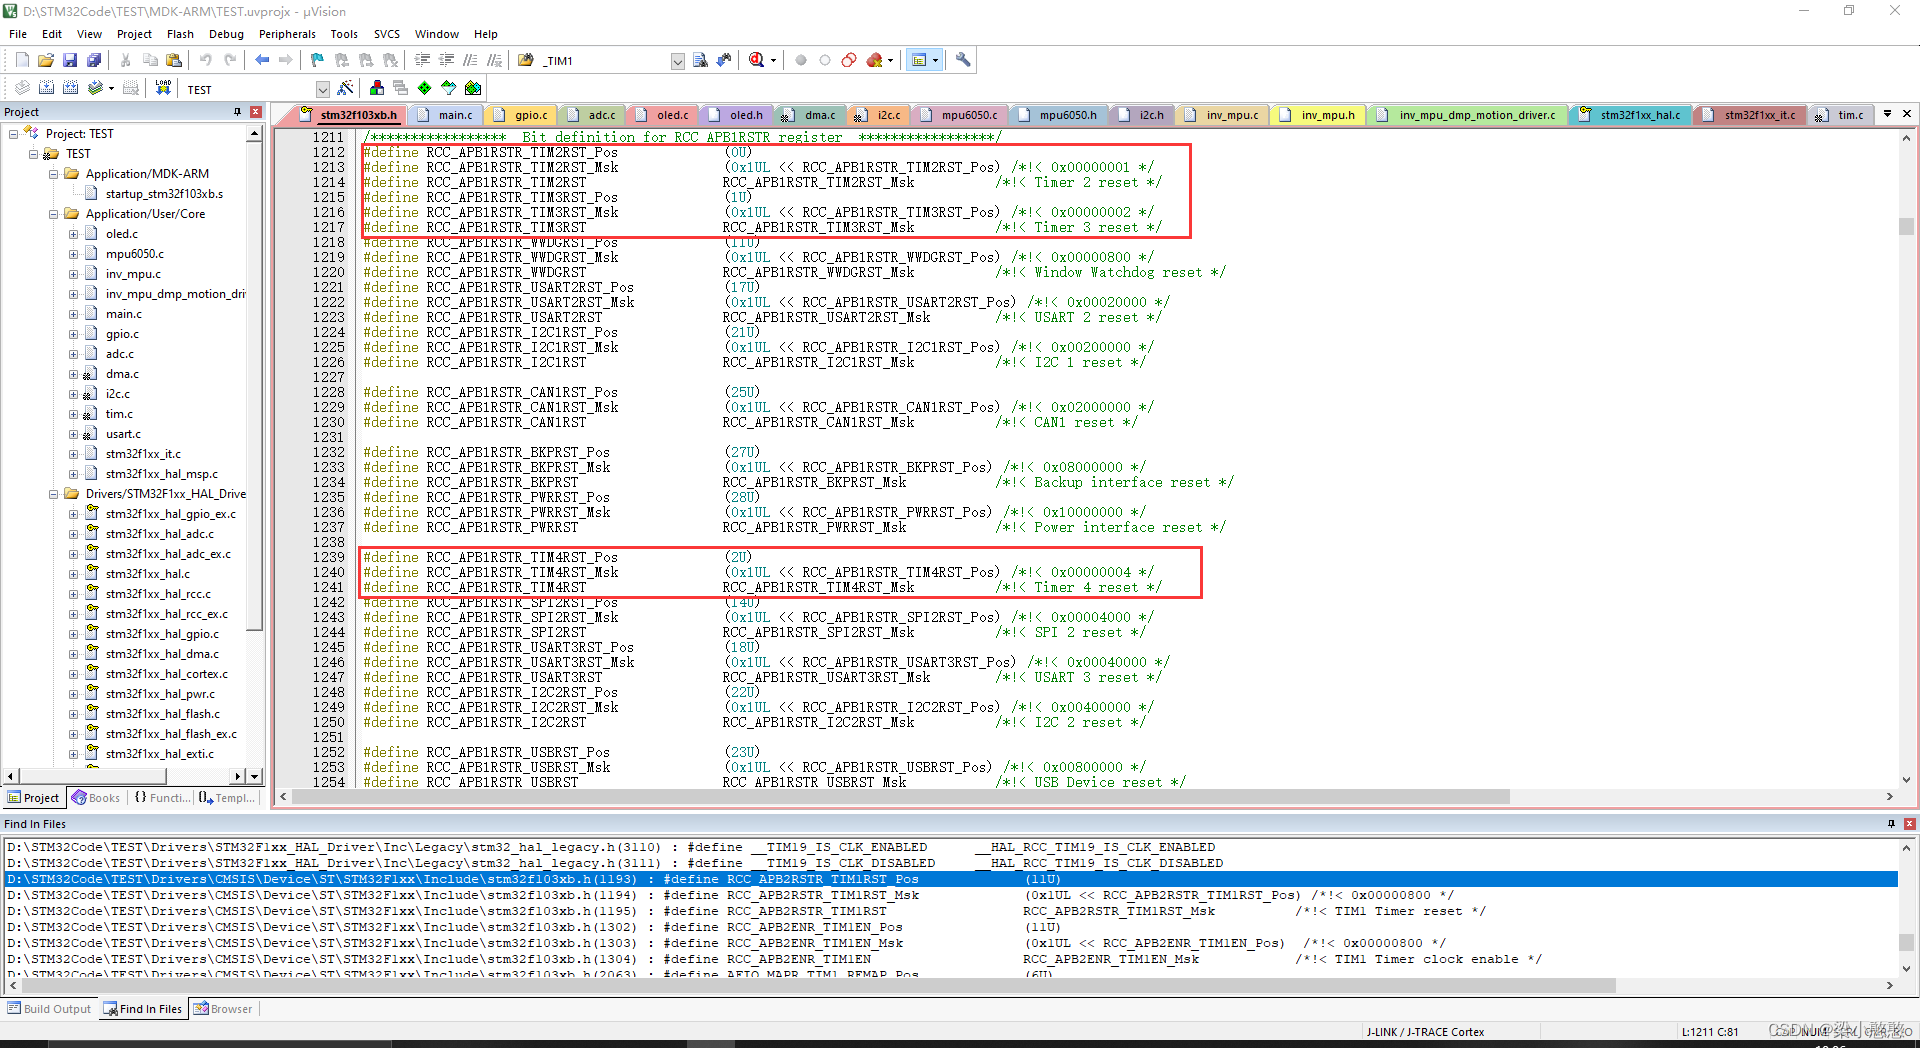Switch to the inv_mpu.h editor tab
Screen dimensions: 1920x1048
coord(1319,115)
